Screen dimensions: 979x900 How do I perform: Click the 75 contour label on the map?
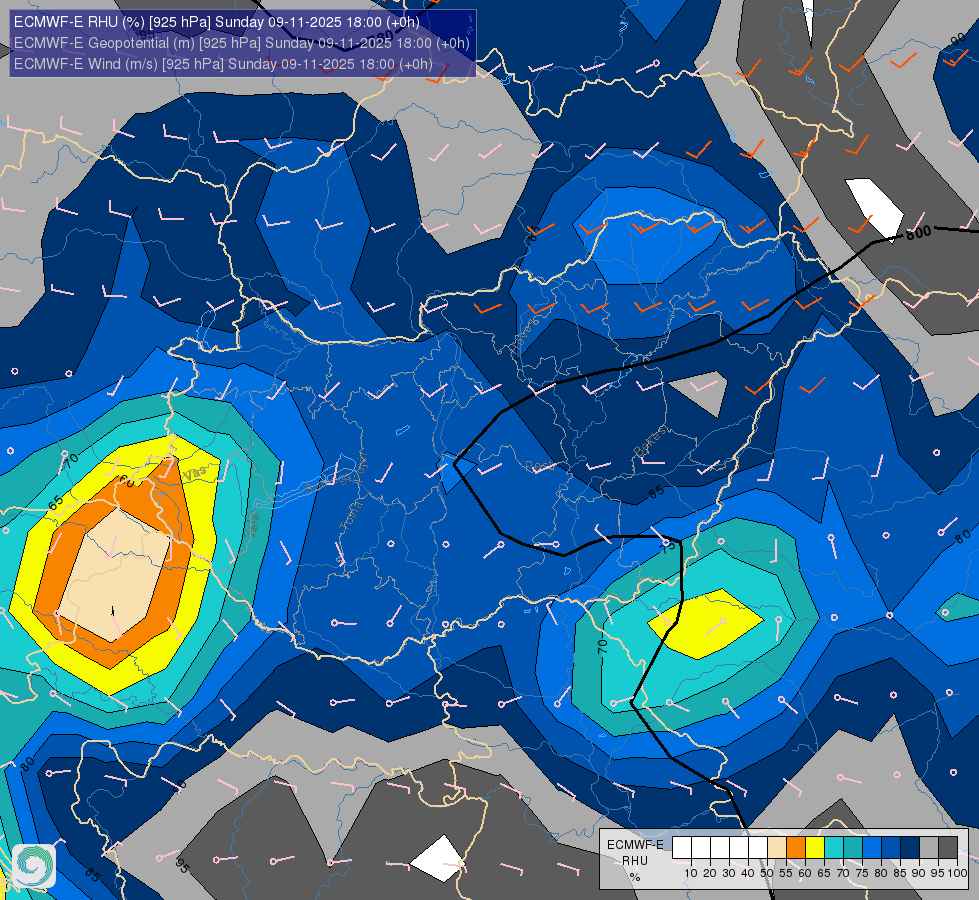[669, 546]
